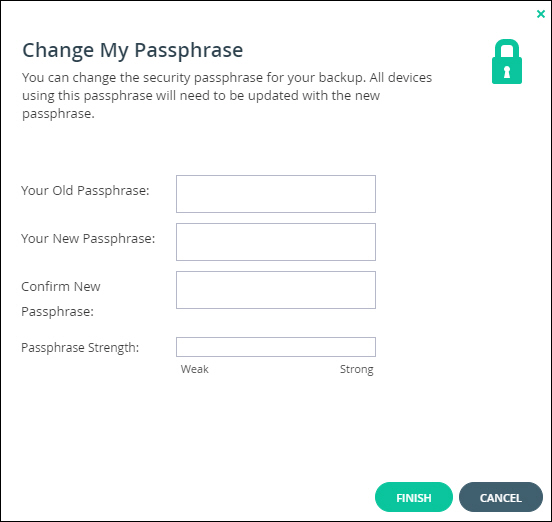Close the dialog with the green X
The height and width of the screenshot is (522, 552).
(541, 14)
